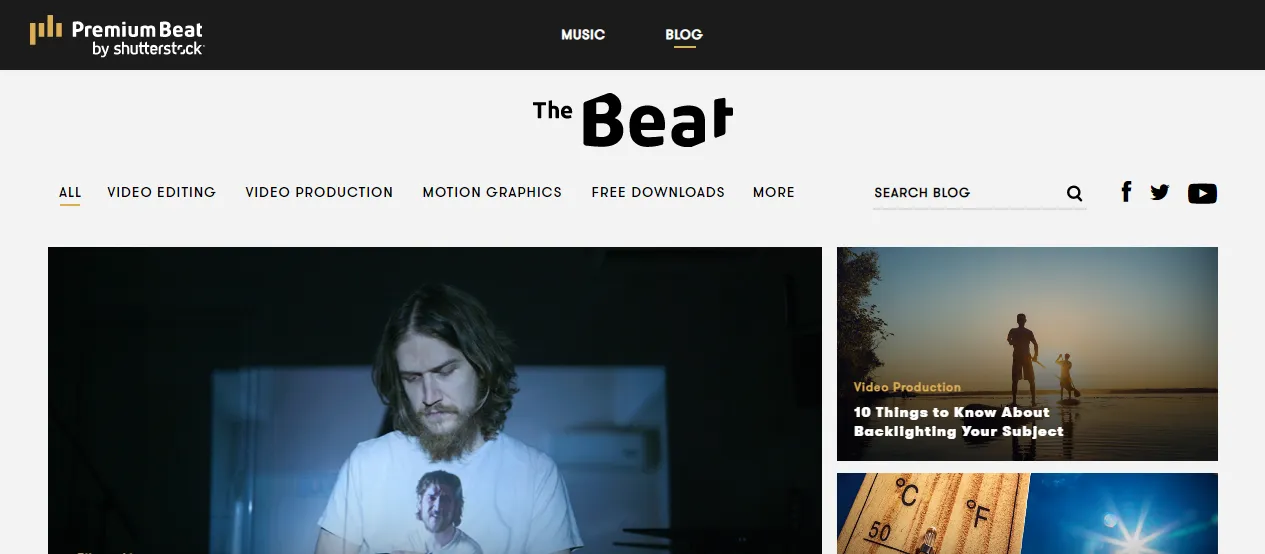The width and height of the screenshot is (1265, 554).
Task: Focus the Search Blog input field
Action: pyautogui.click(x=965, y=193)
